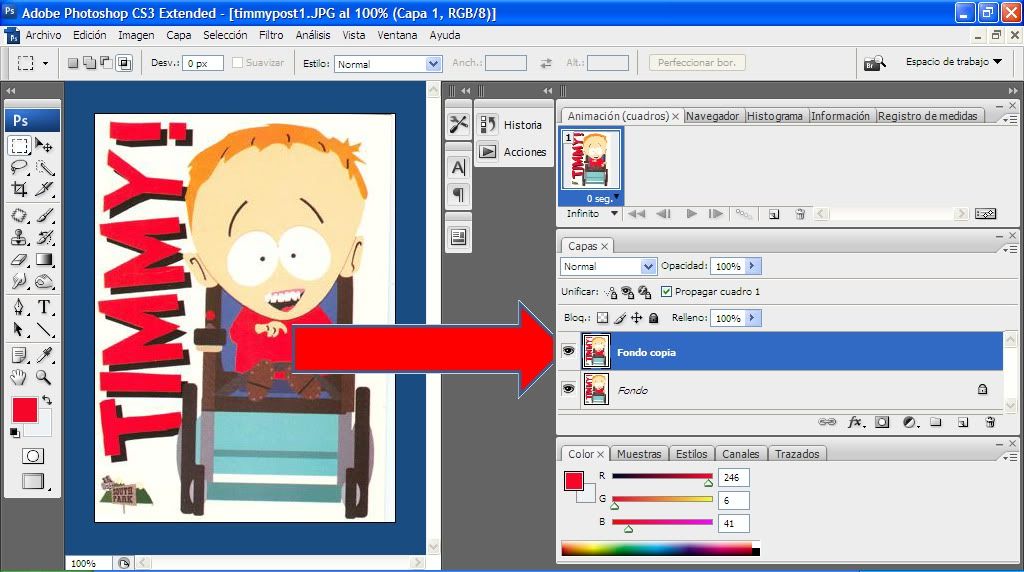Toggle lock transparent pixels
1024x572 pixels.
point(603,318)
